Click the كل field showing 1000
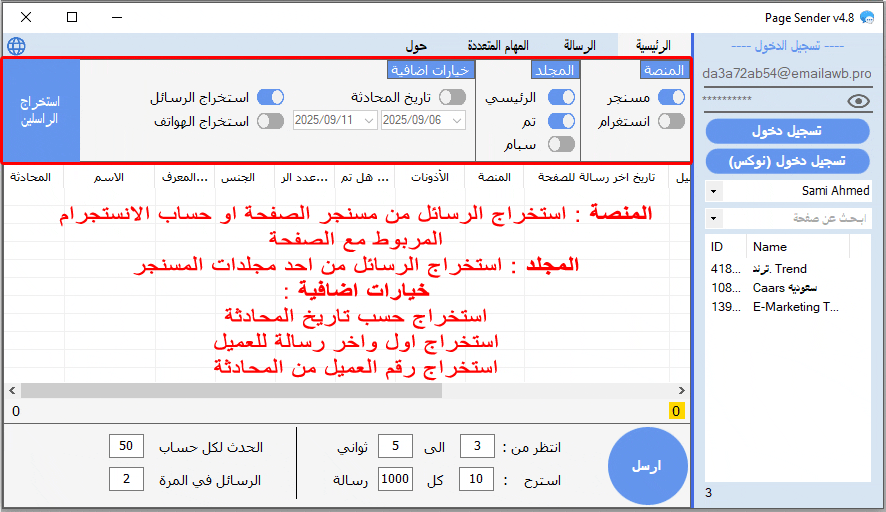Image resolution: width=886 pixels, height=512 pixels. 395,479
